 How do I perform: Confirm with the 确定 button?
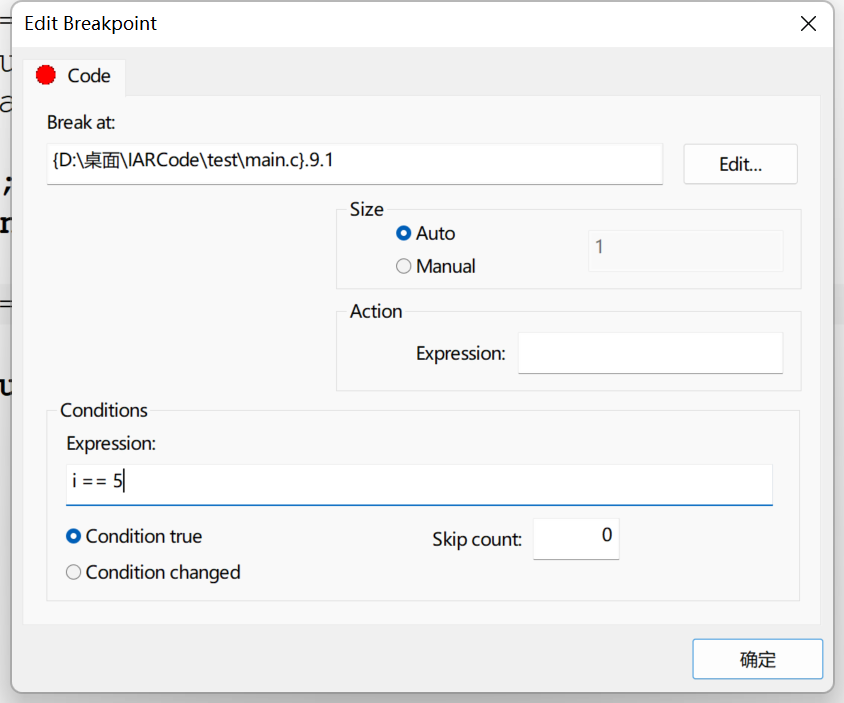coord(757,659)
